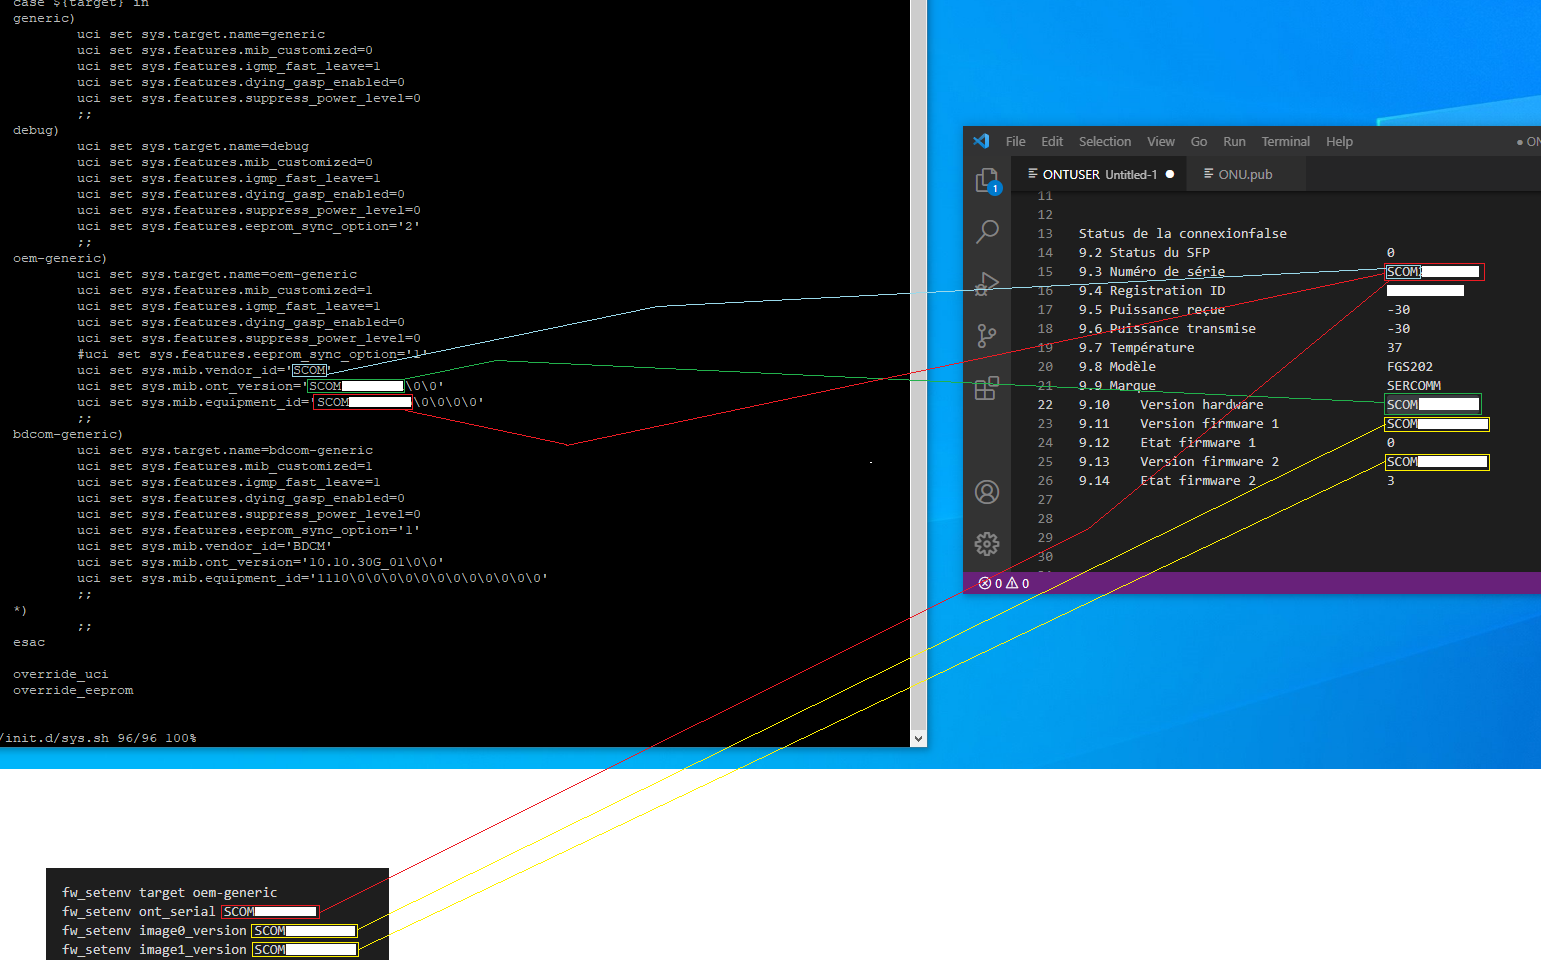The width and height of the screenshot is (1541, 978).
Task: Switch to the ONTUSER Untitled-1 tab
Action: 1100,174
